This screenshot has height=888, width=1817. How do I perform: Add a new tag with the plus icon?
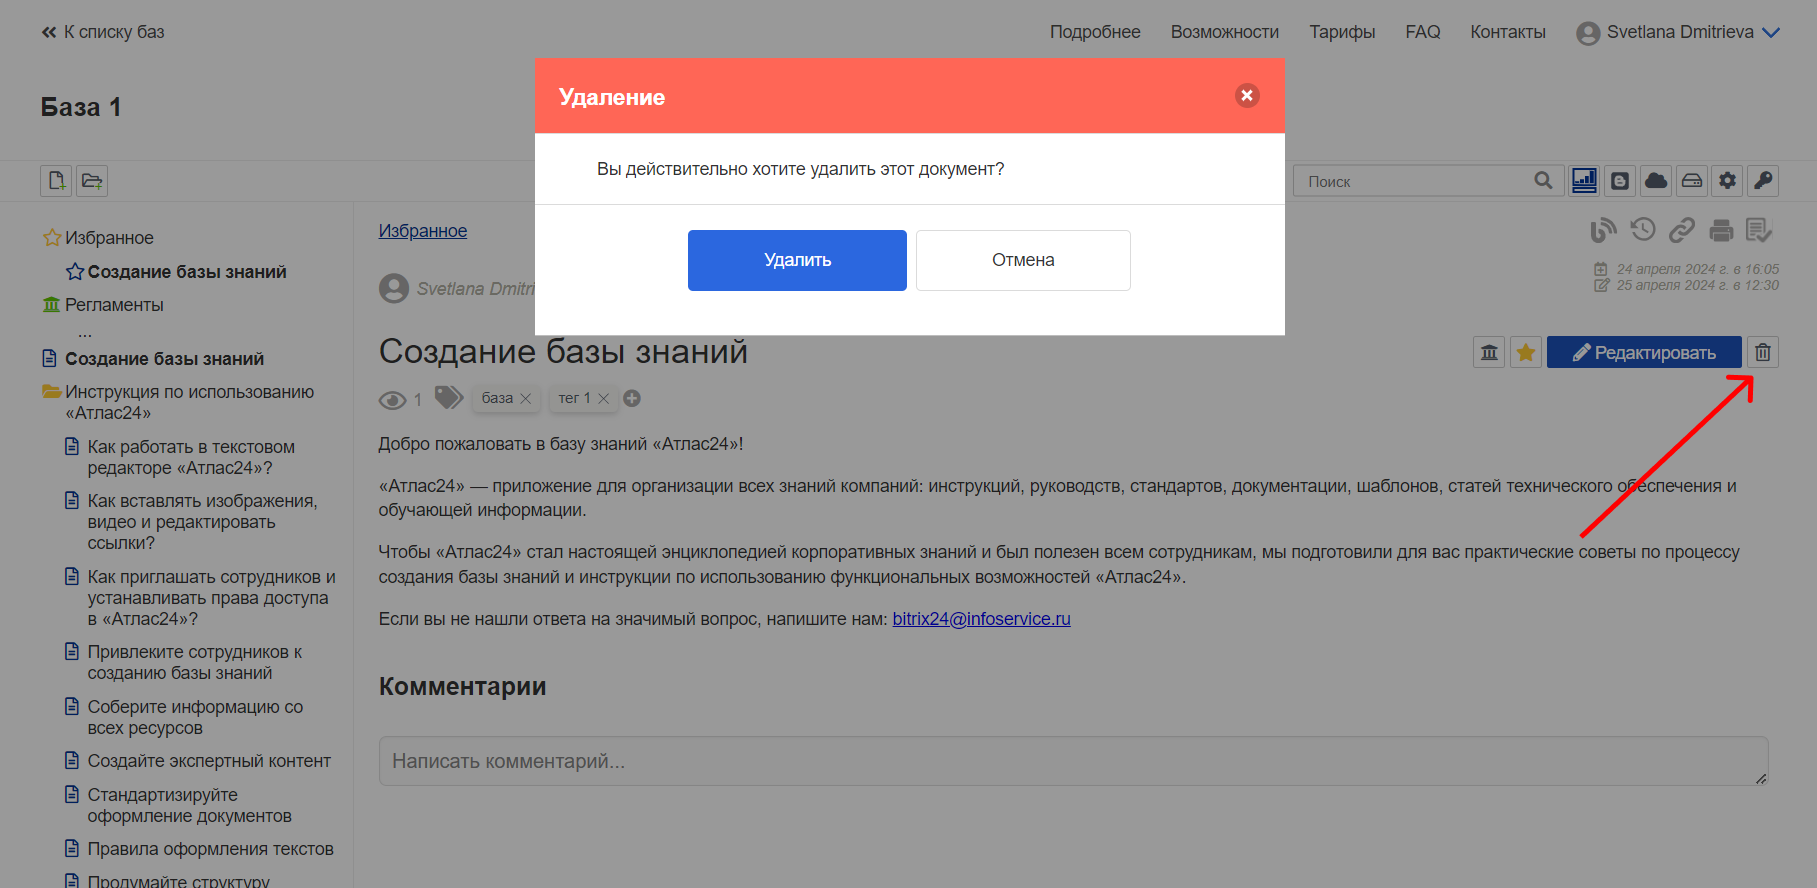632,398
